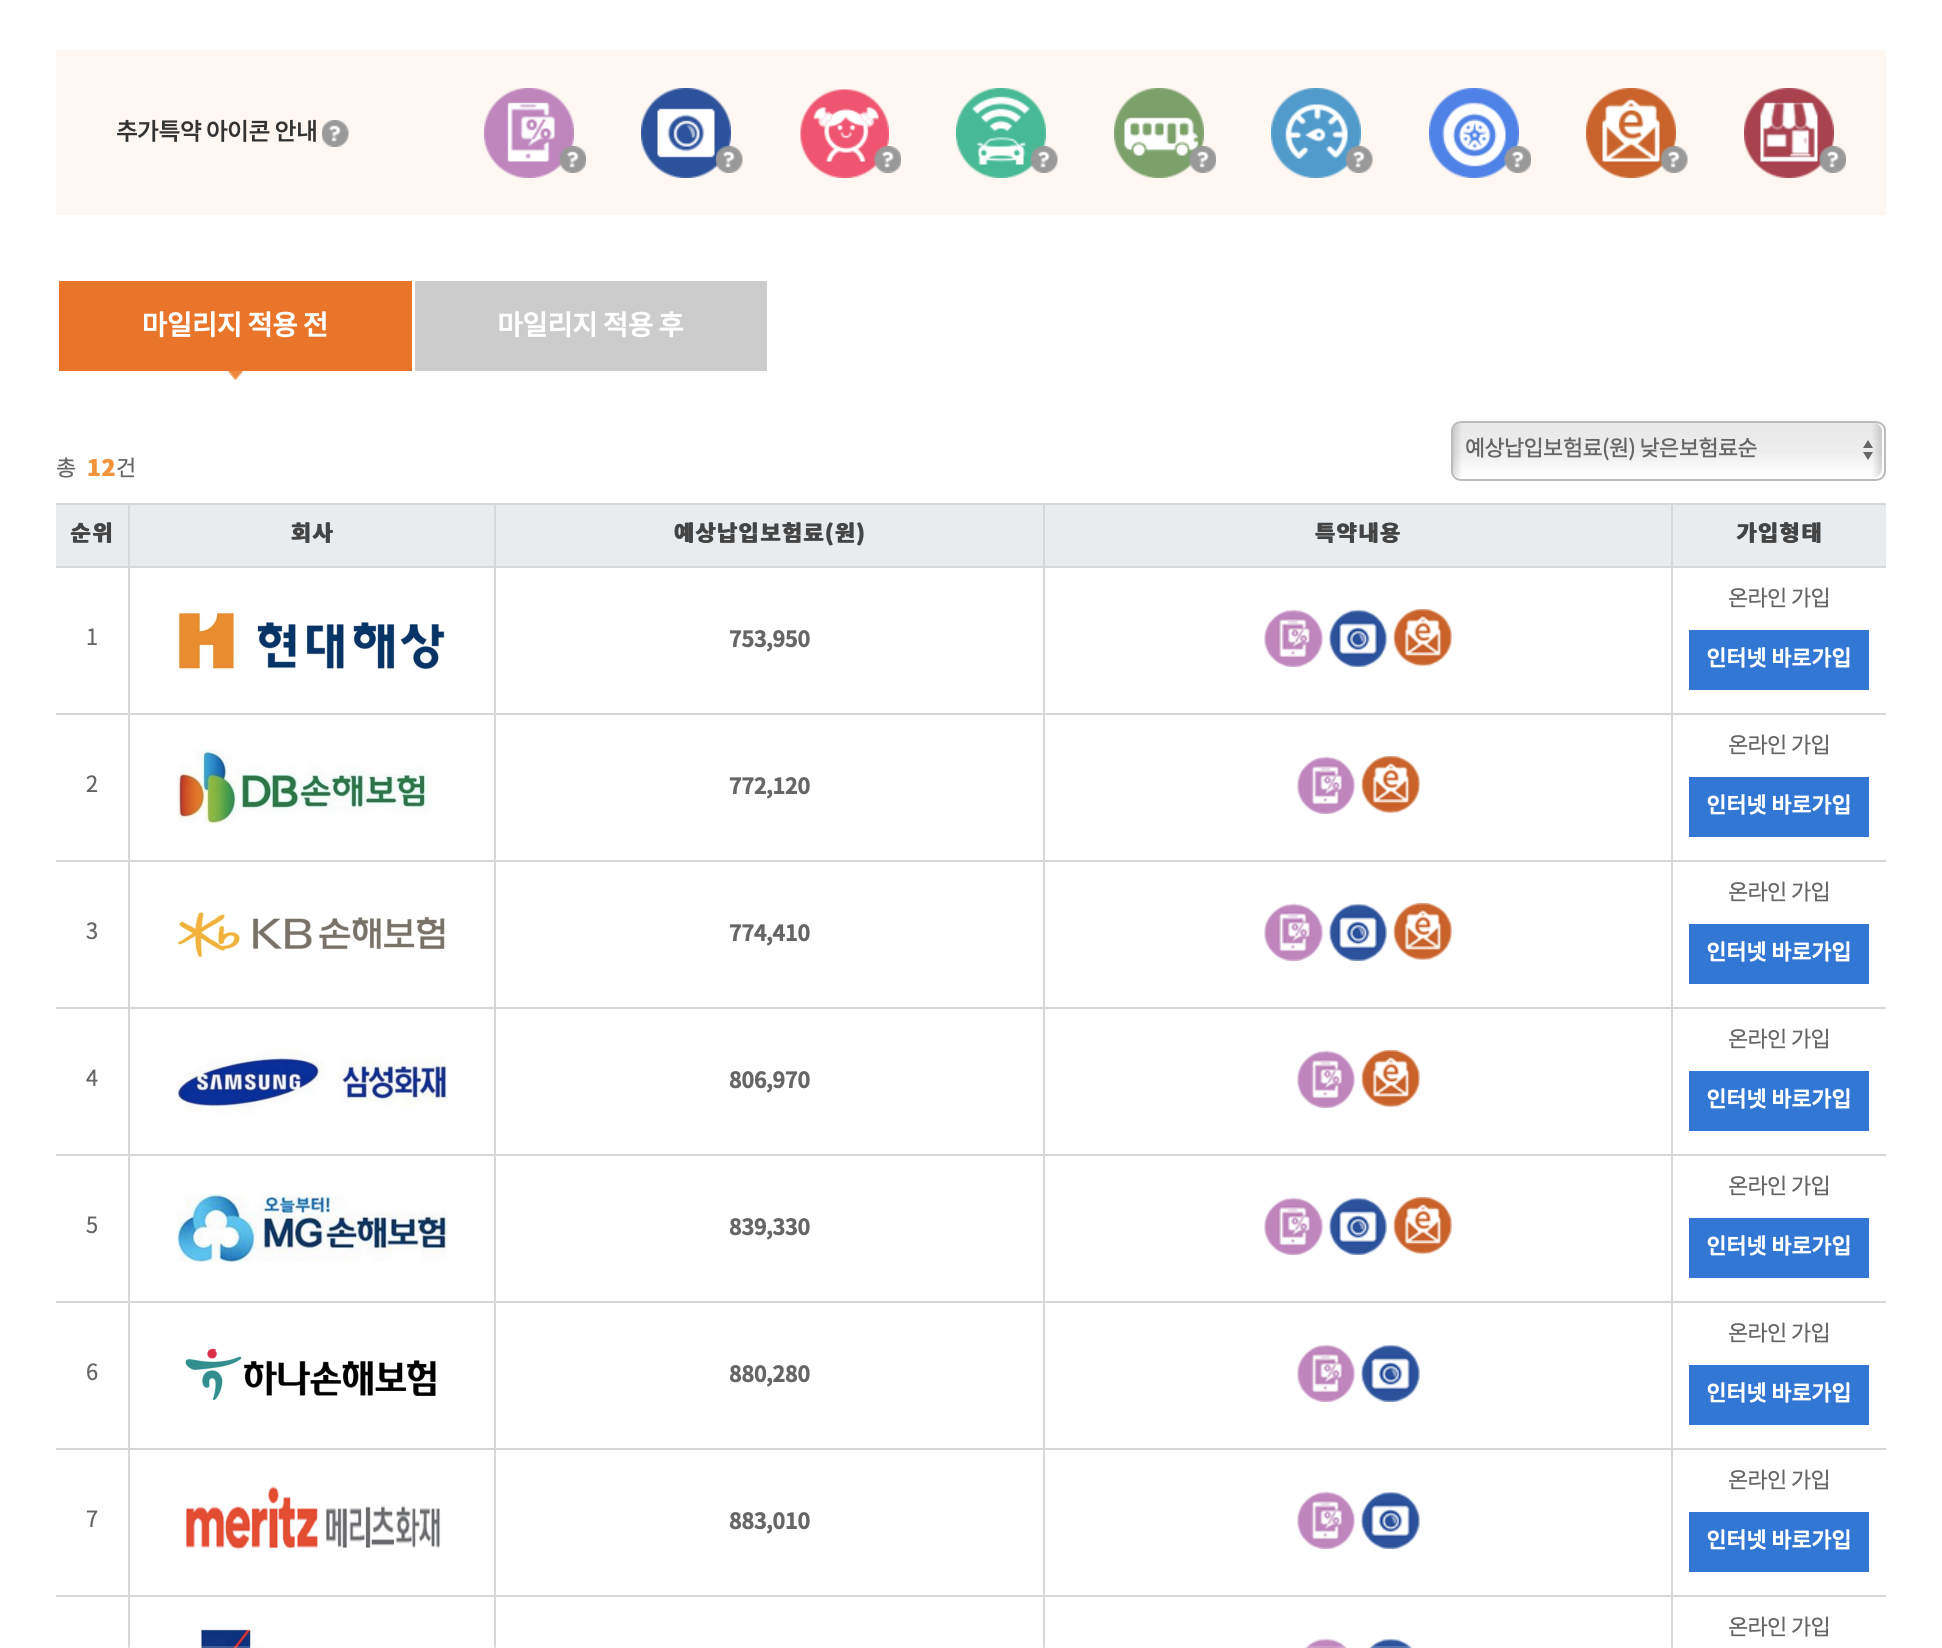Viewport: 1942px width, 1648px height.
Task: Open the blue speedometer icon in legend
Action: [1316, 133]
